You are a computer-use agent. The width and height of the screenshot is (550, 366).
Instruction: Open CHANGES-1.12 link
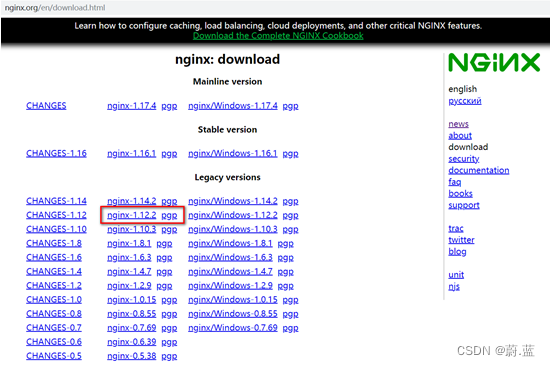[x=56, y=215]
